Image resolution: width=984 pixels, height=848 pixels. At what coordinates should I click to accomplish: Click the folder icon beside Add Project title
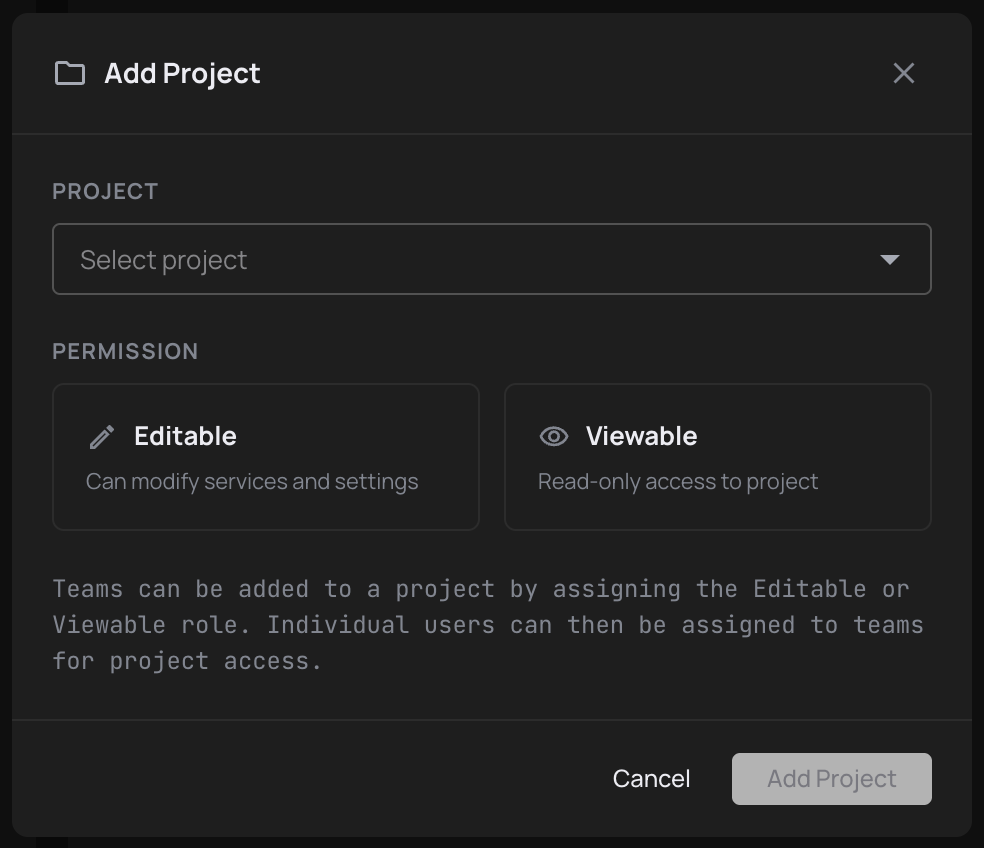click(70, 73)
